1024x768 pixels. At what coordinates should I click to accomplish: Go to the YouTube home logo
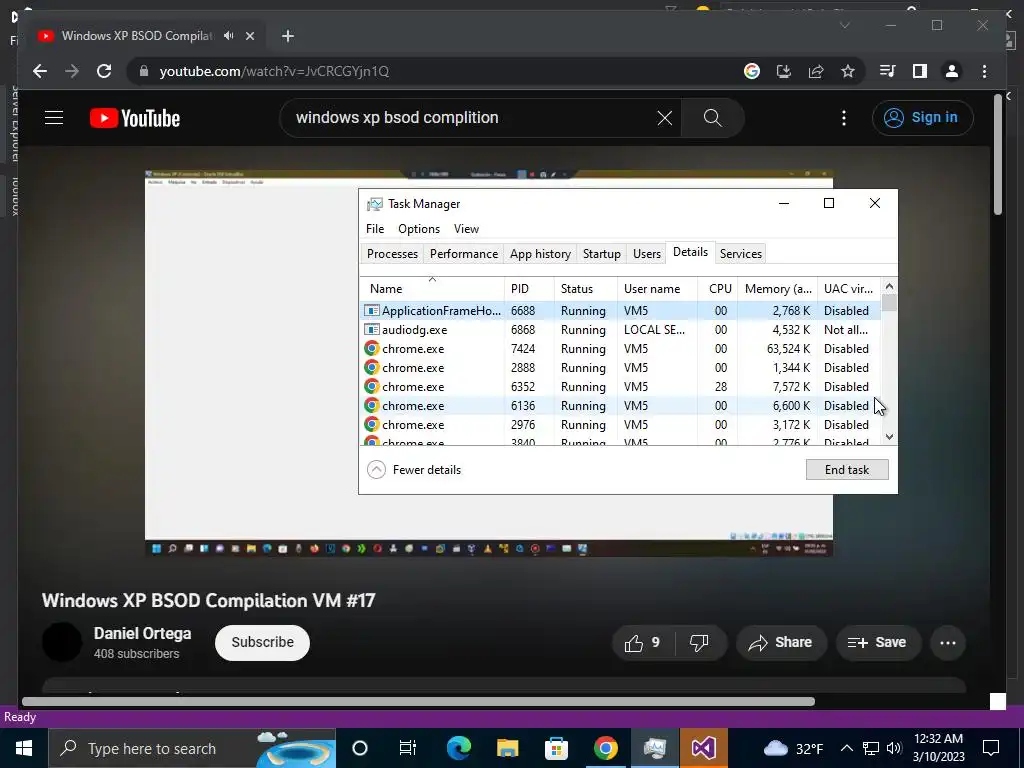tap(135, 118)
